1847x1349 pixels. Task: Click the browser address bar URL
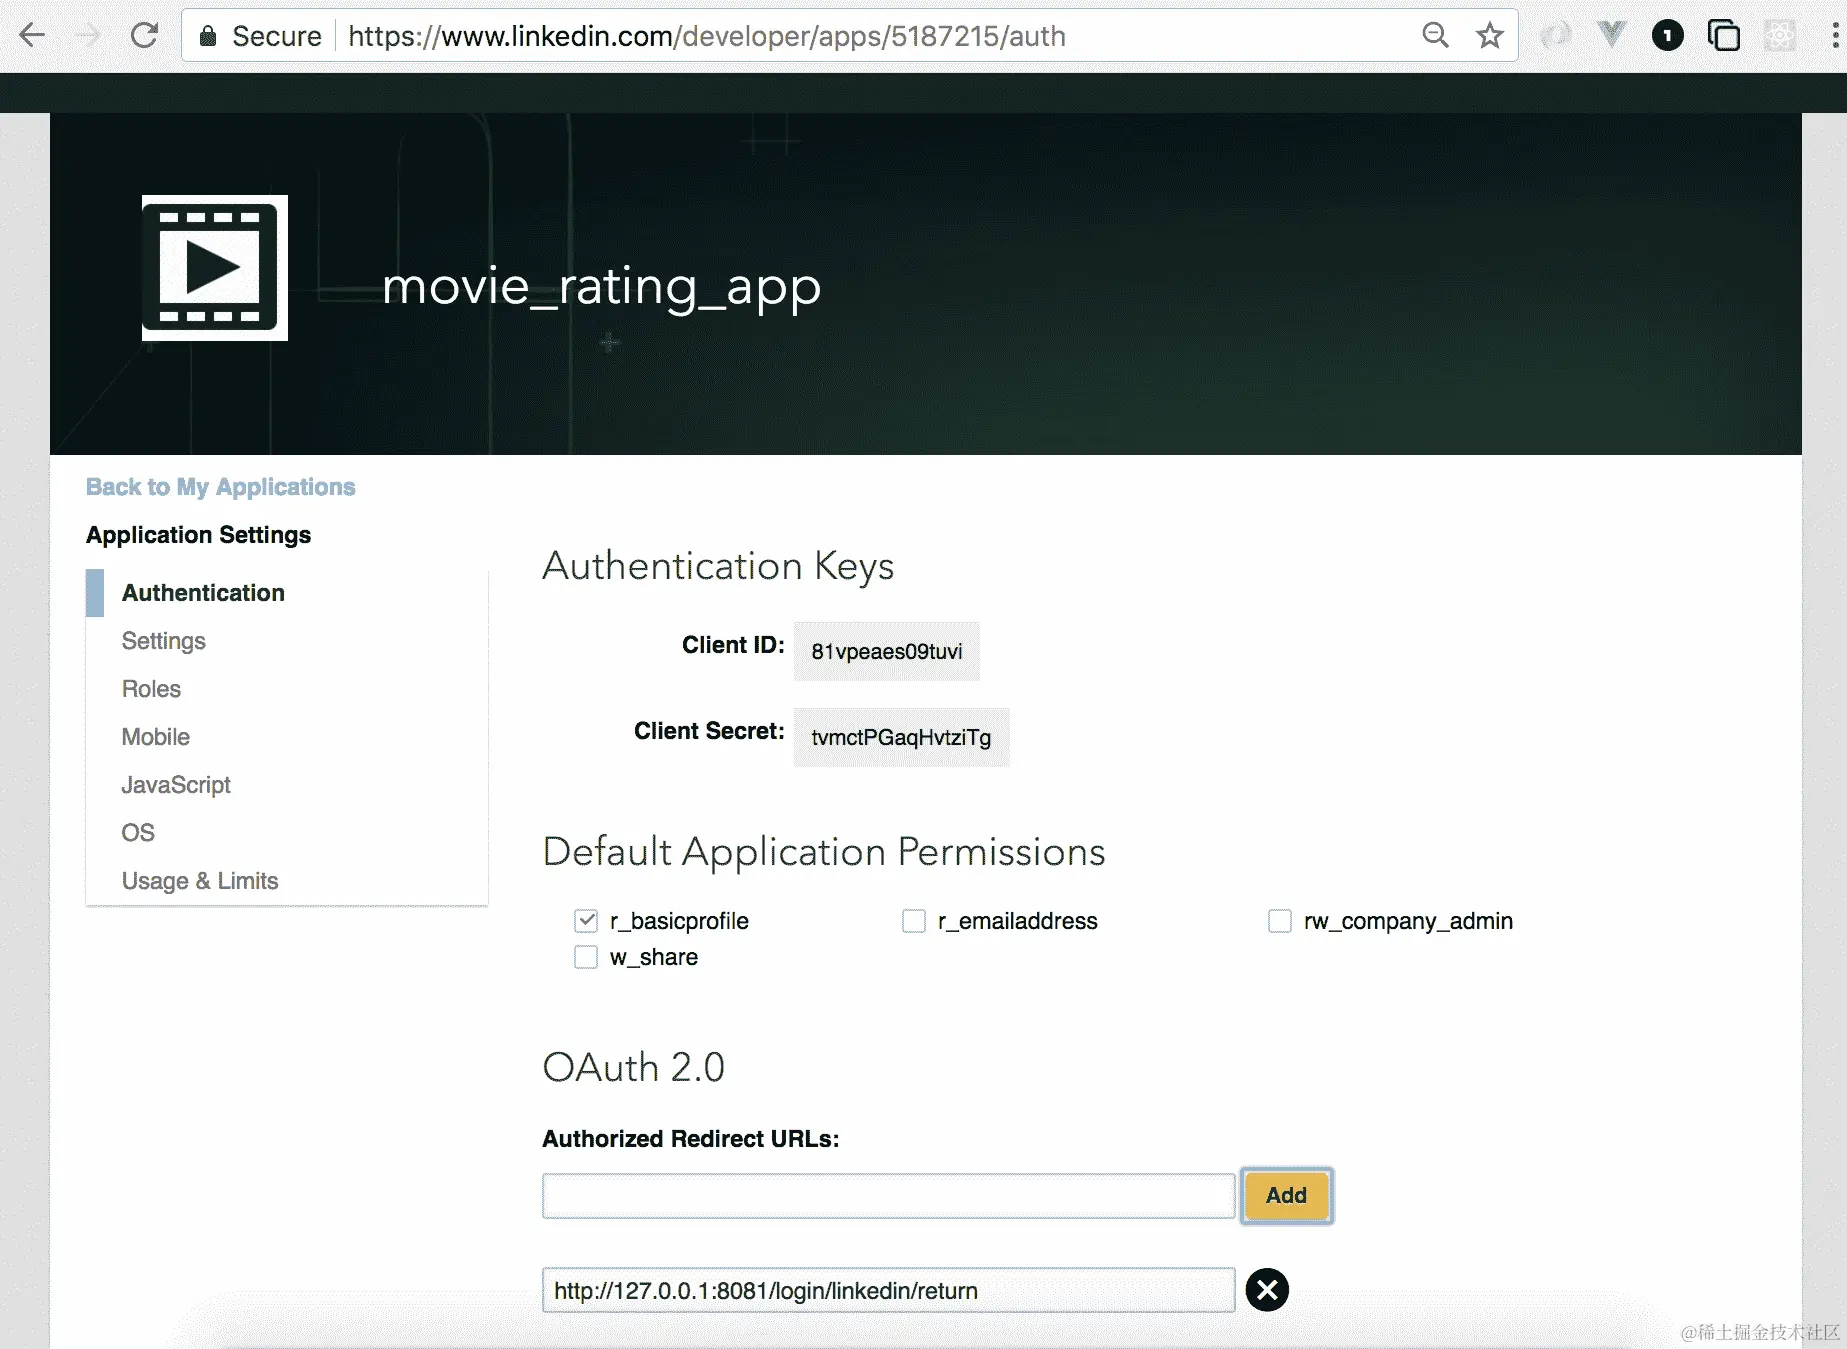coord(707,36)
